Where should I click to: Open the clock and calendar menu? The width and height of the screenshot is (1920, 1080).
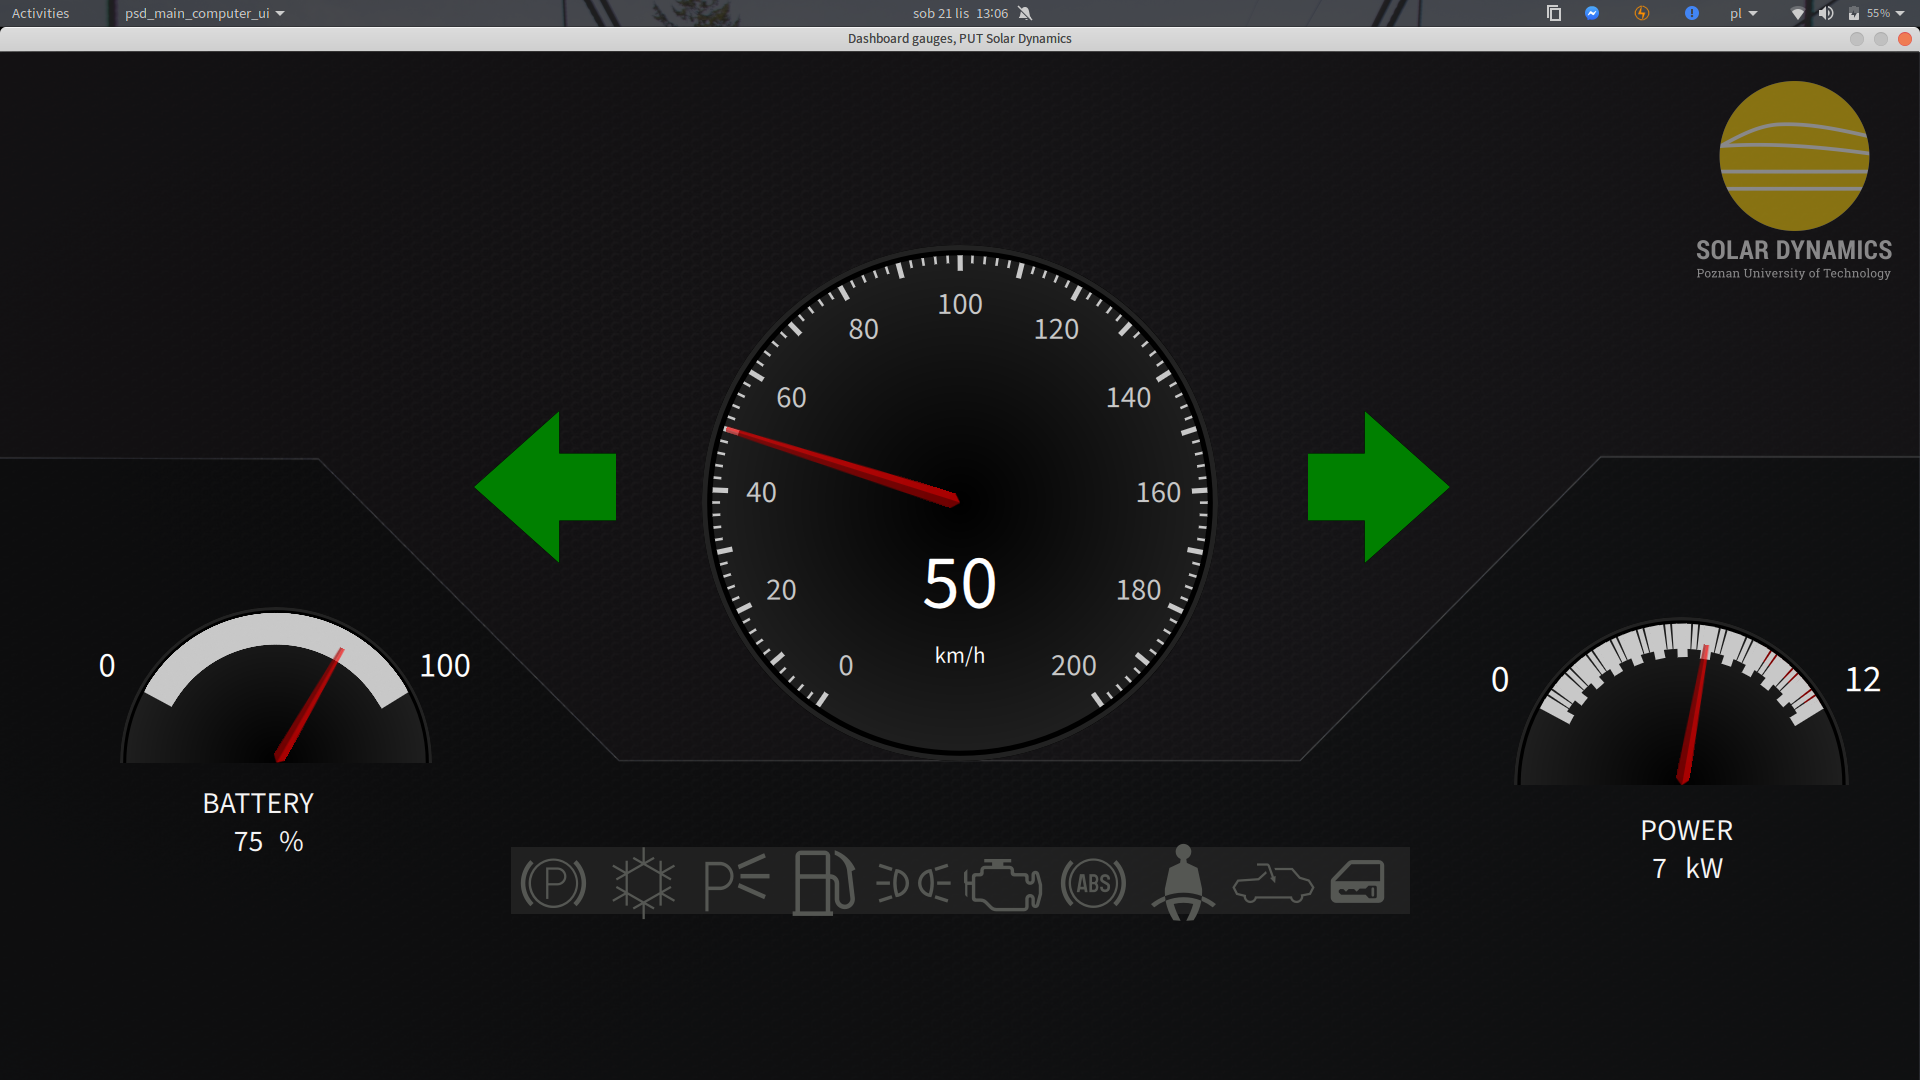960,13
